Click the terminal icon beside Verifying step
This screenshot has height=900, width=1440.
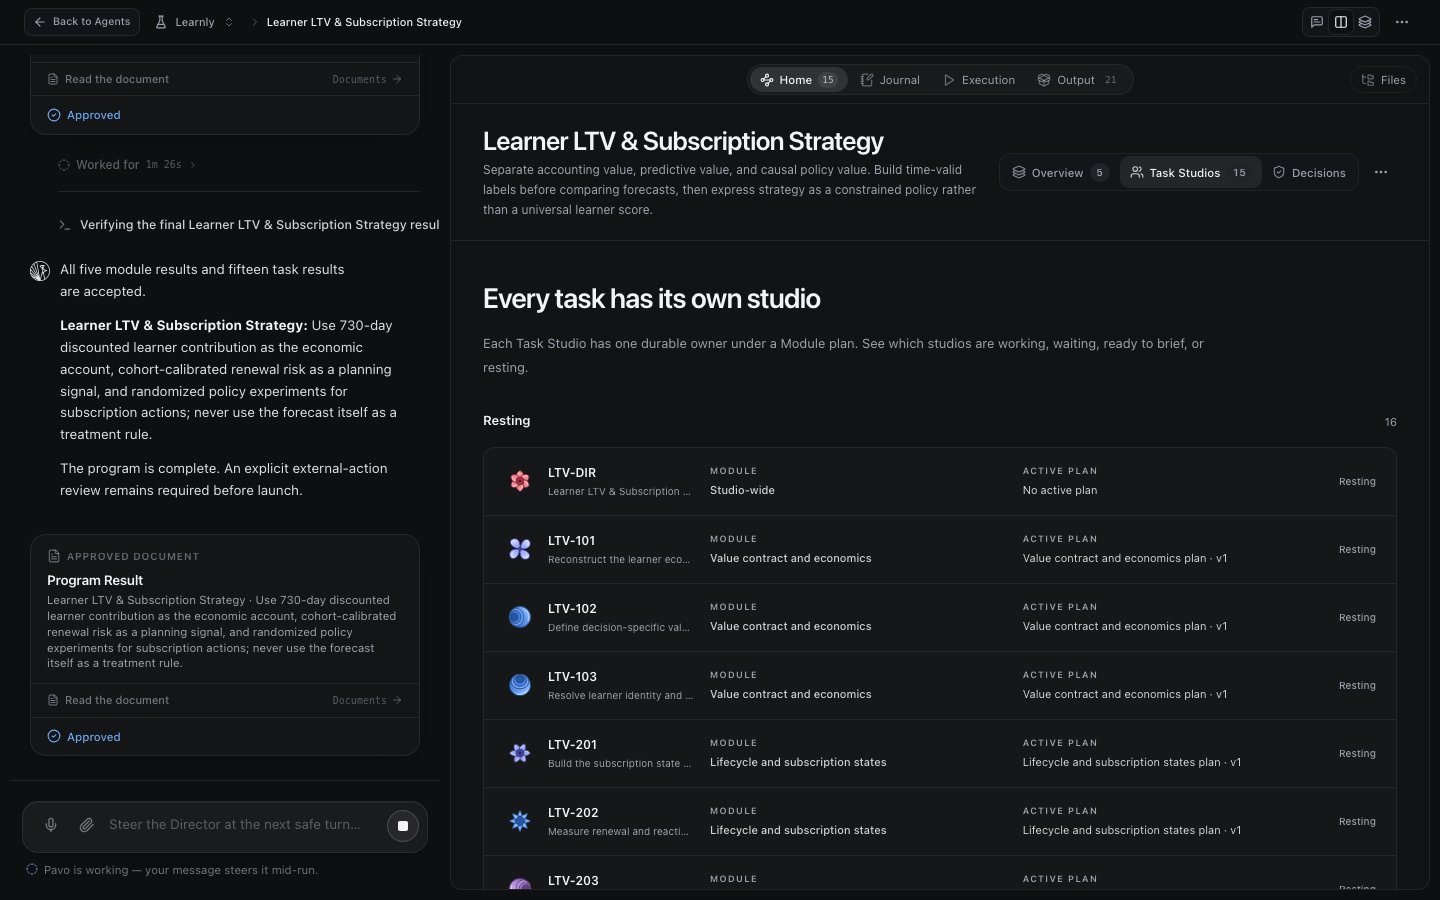[x=65, y=225]
